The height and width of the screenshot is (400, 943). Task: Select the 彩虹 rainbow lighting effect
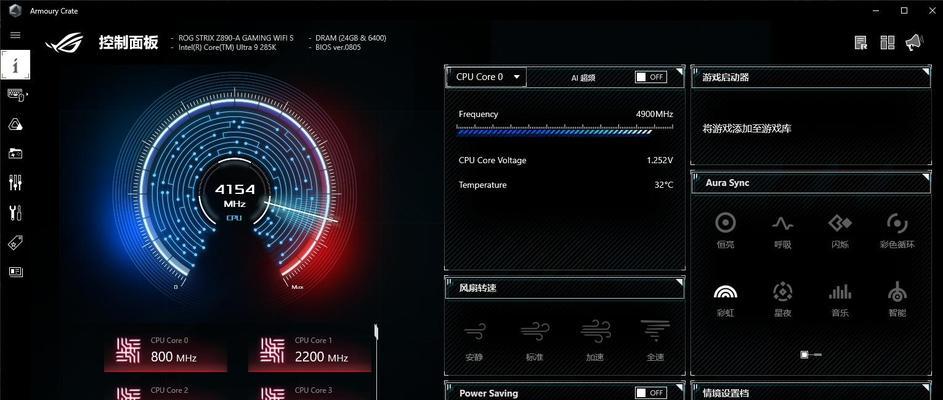tap(725, 299)
